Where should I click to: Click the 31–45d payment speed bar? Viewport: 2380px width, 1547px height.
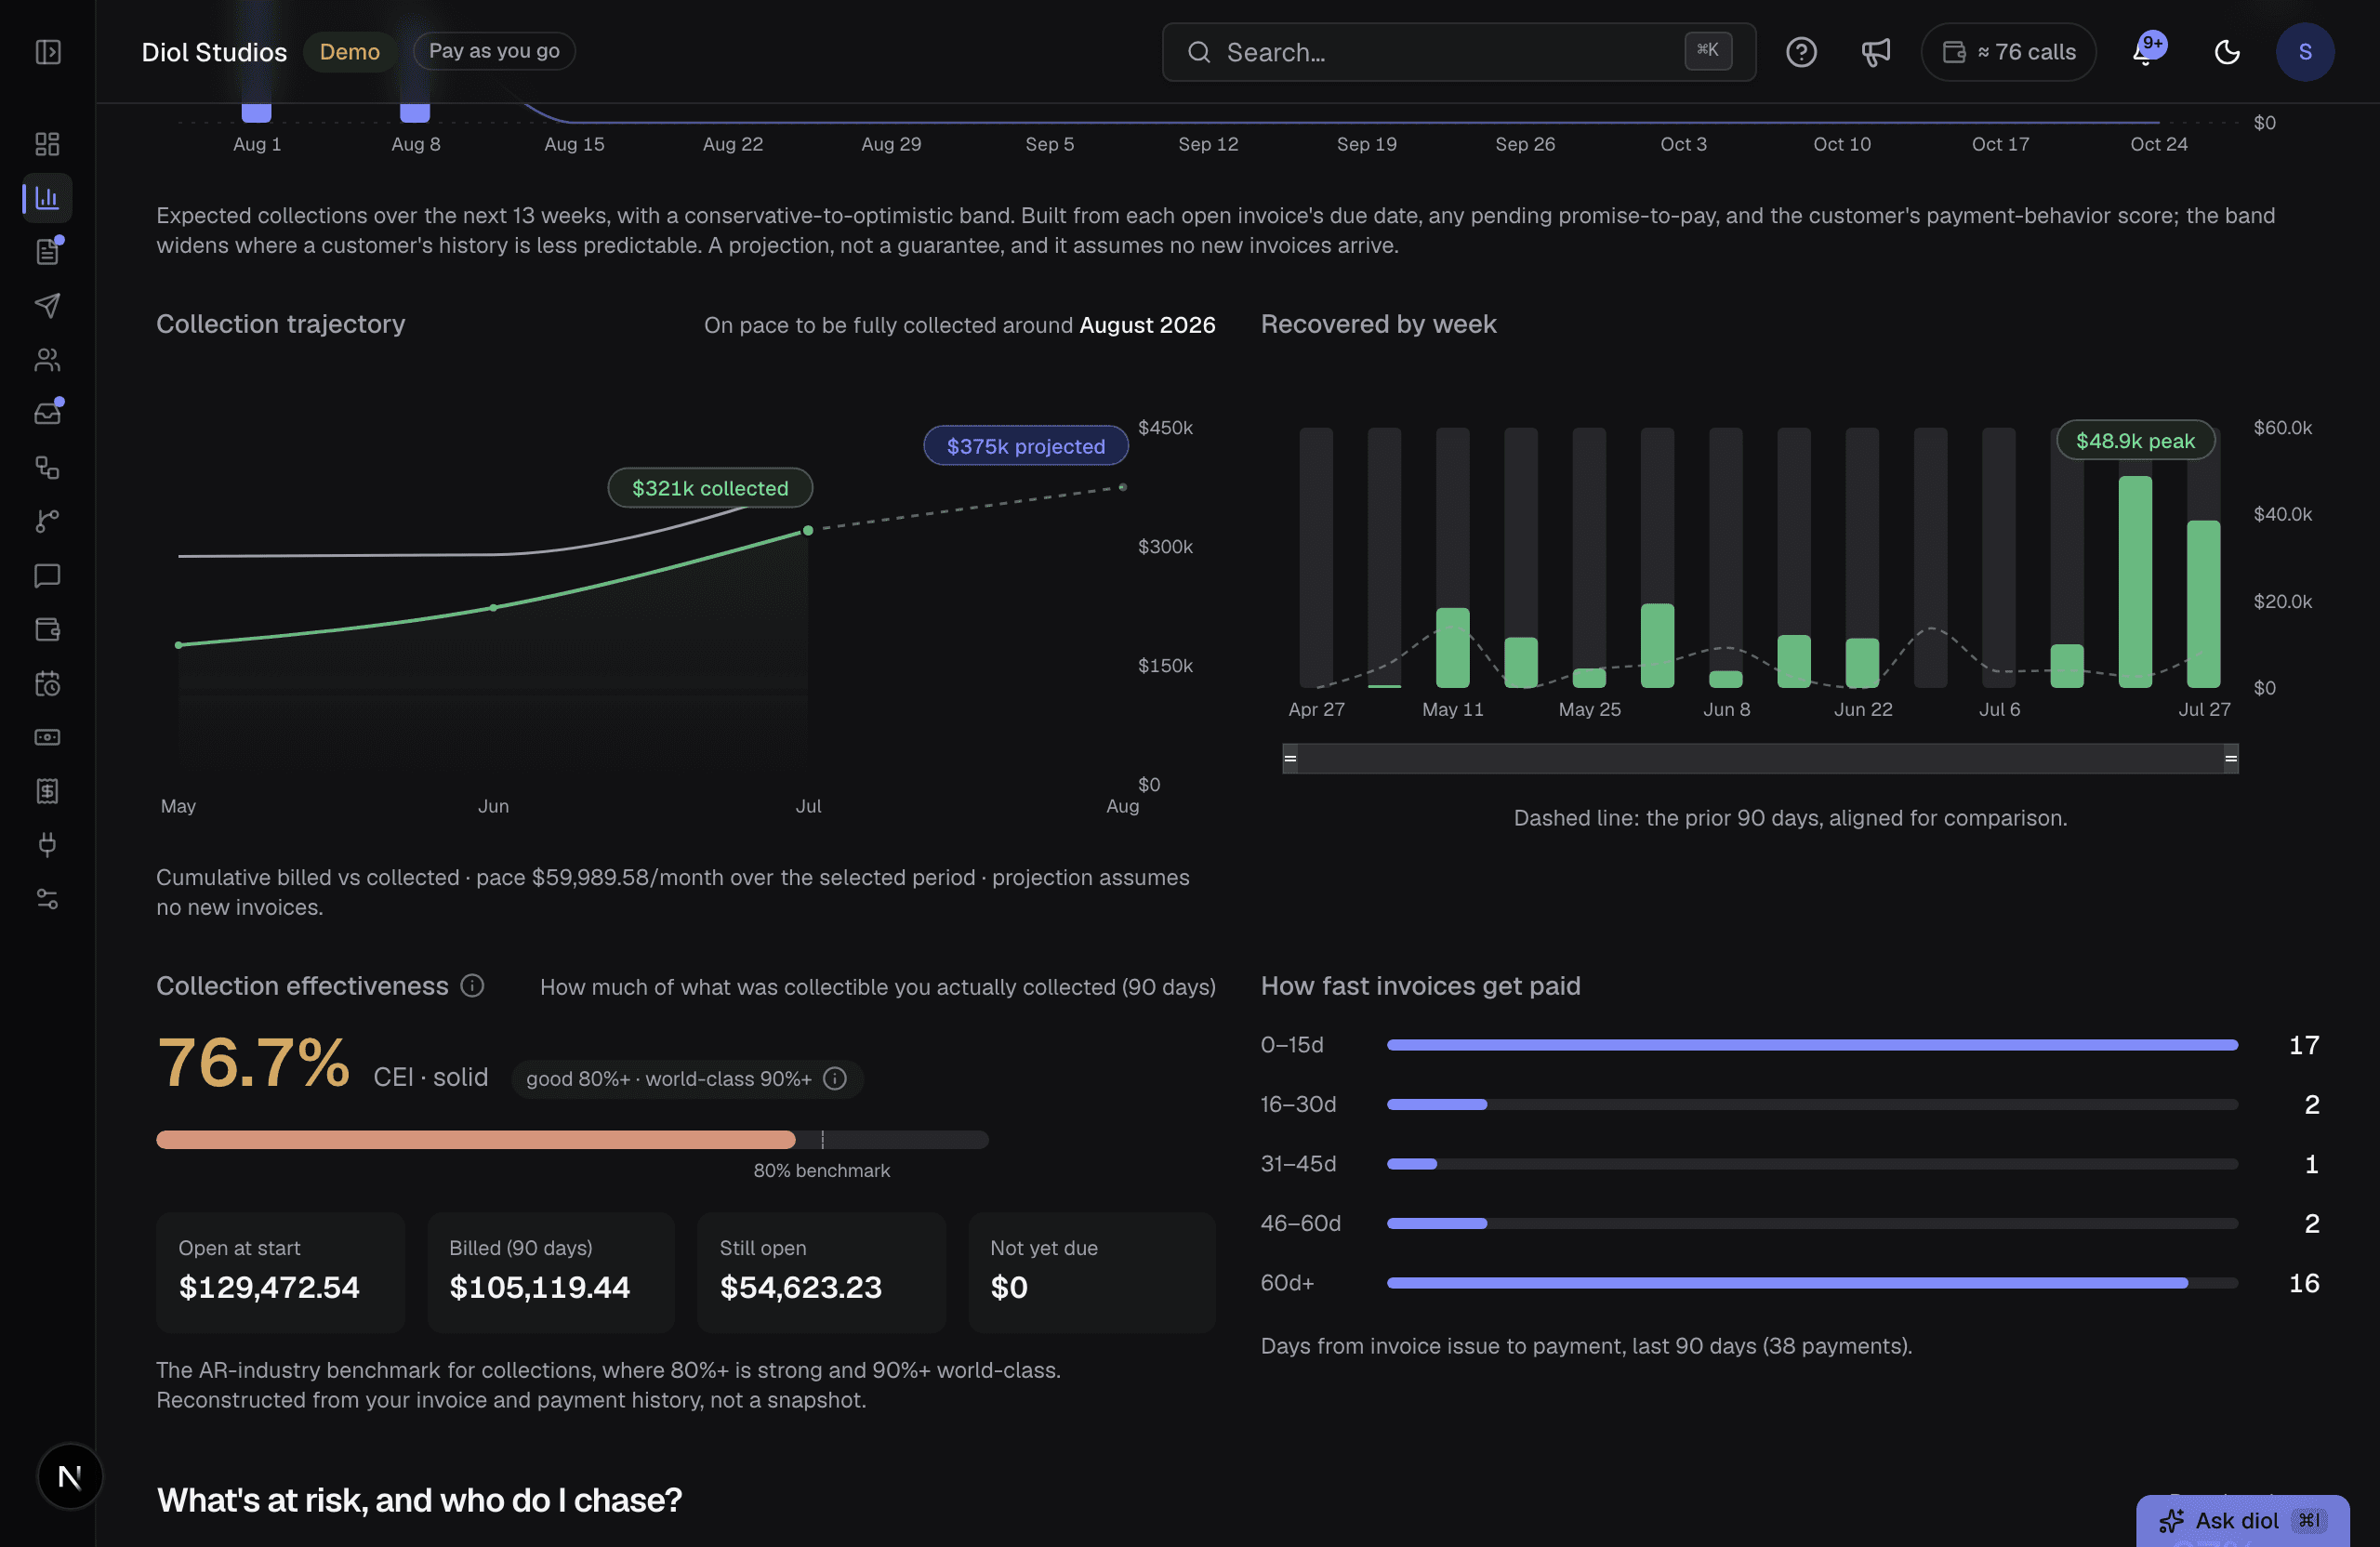click(x=1812, y=1164)
